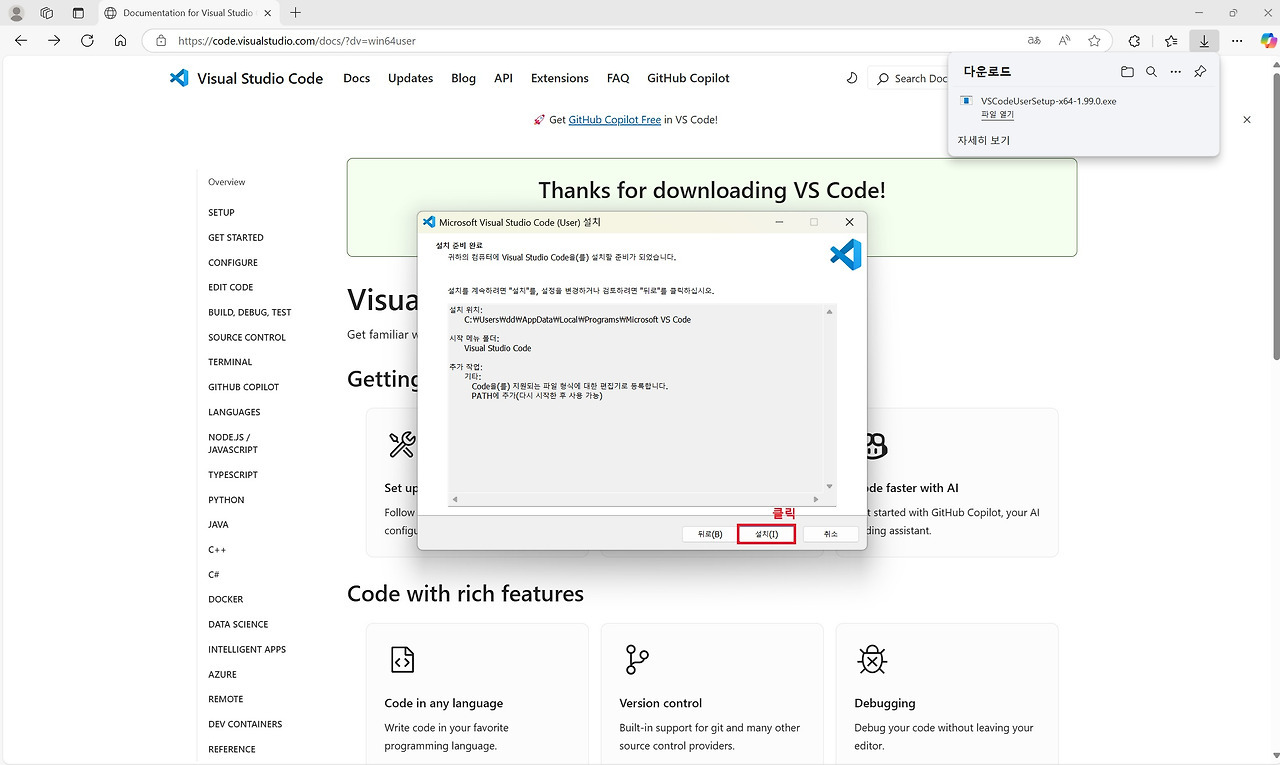Screen dimensions: 1280x765
Task: Expand the CONFIGURE sidebar section
Action: pyautogui.click(x=233, y=263)
